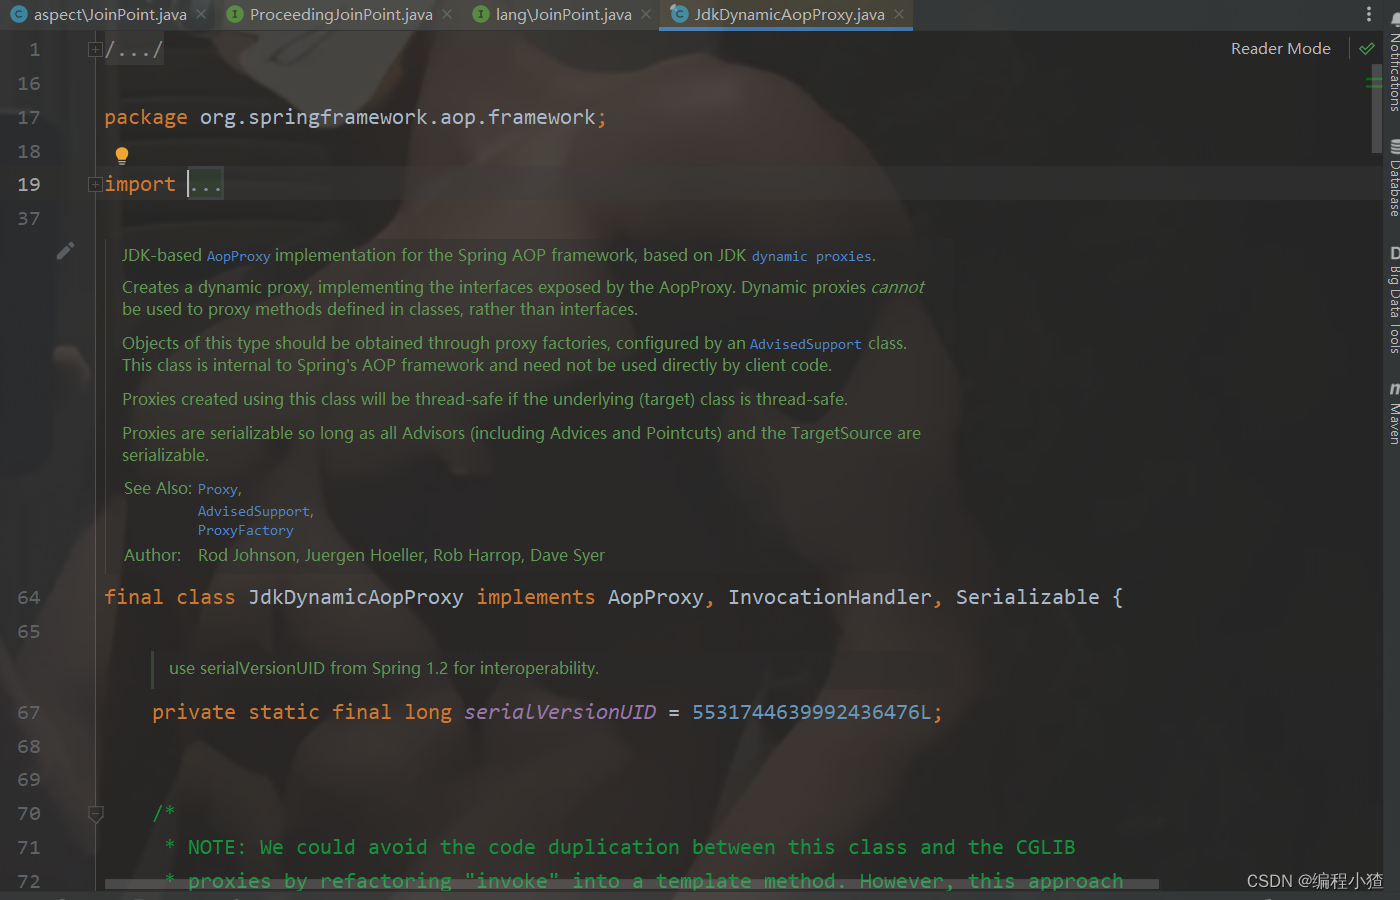Switch to the aspect\JoinPoint.java tab
This screenshot has height=900, width=1400.
coord(110,15)
